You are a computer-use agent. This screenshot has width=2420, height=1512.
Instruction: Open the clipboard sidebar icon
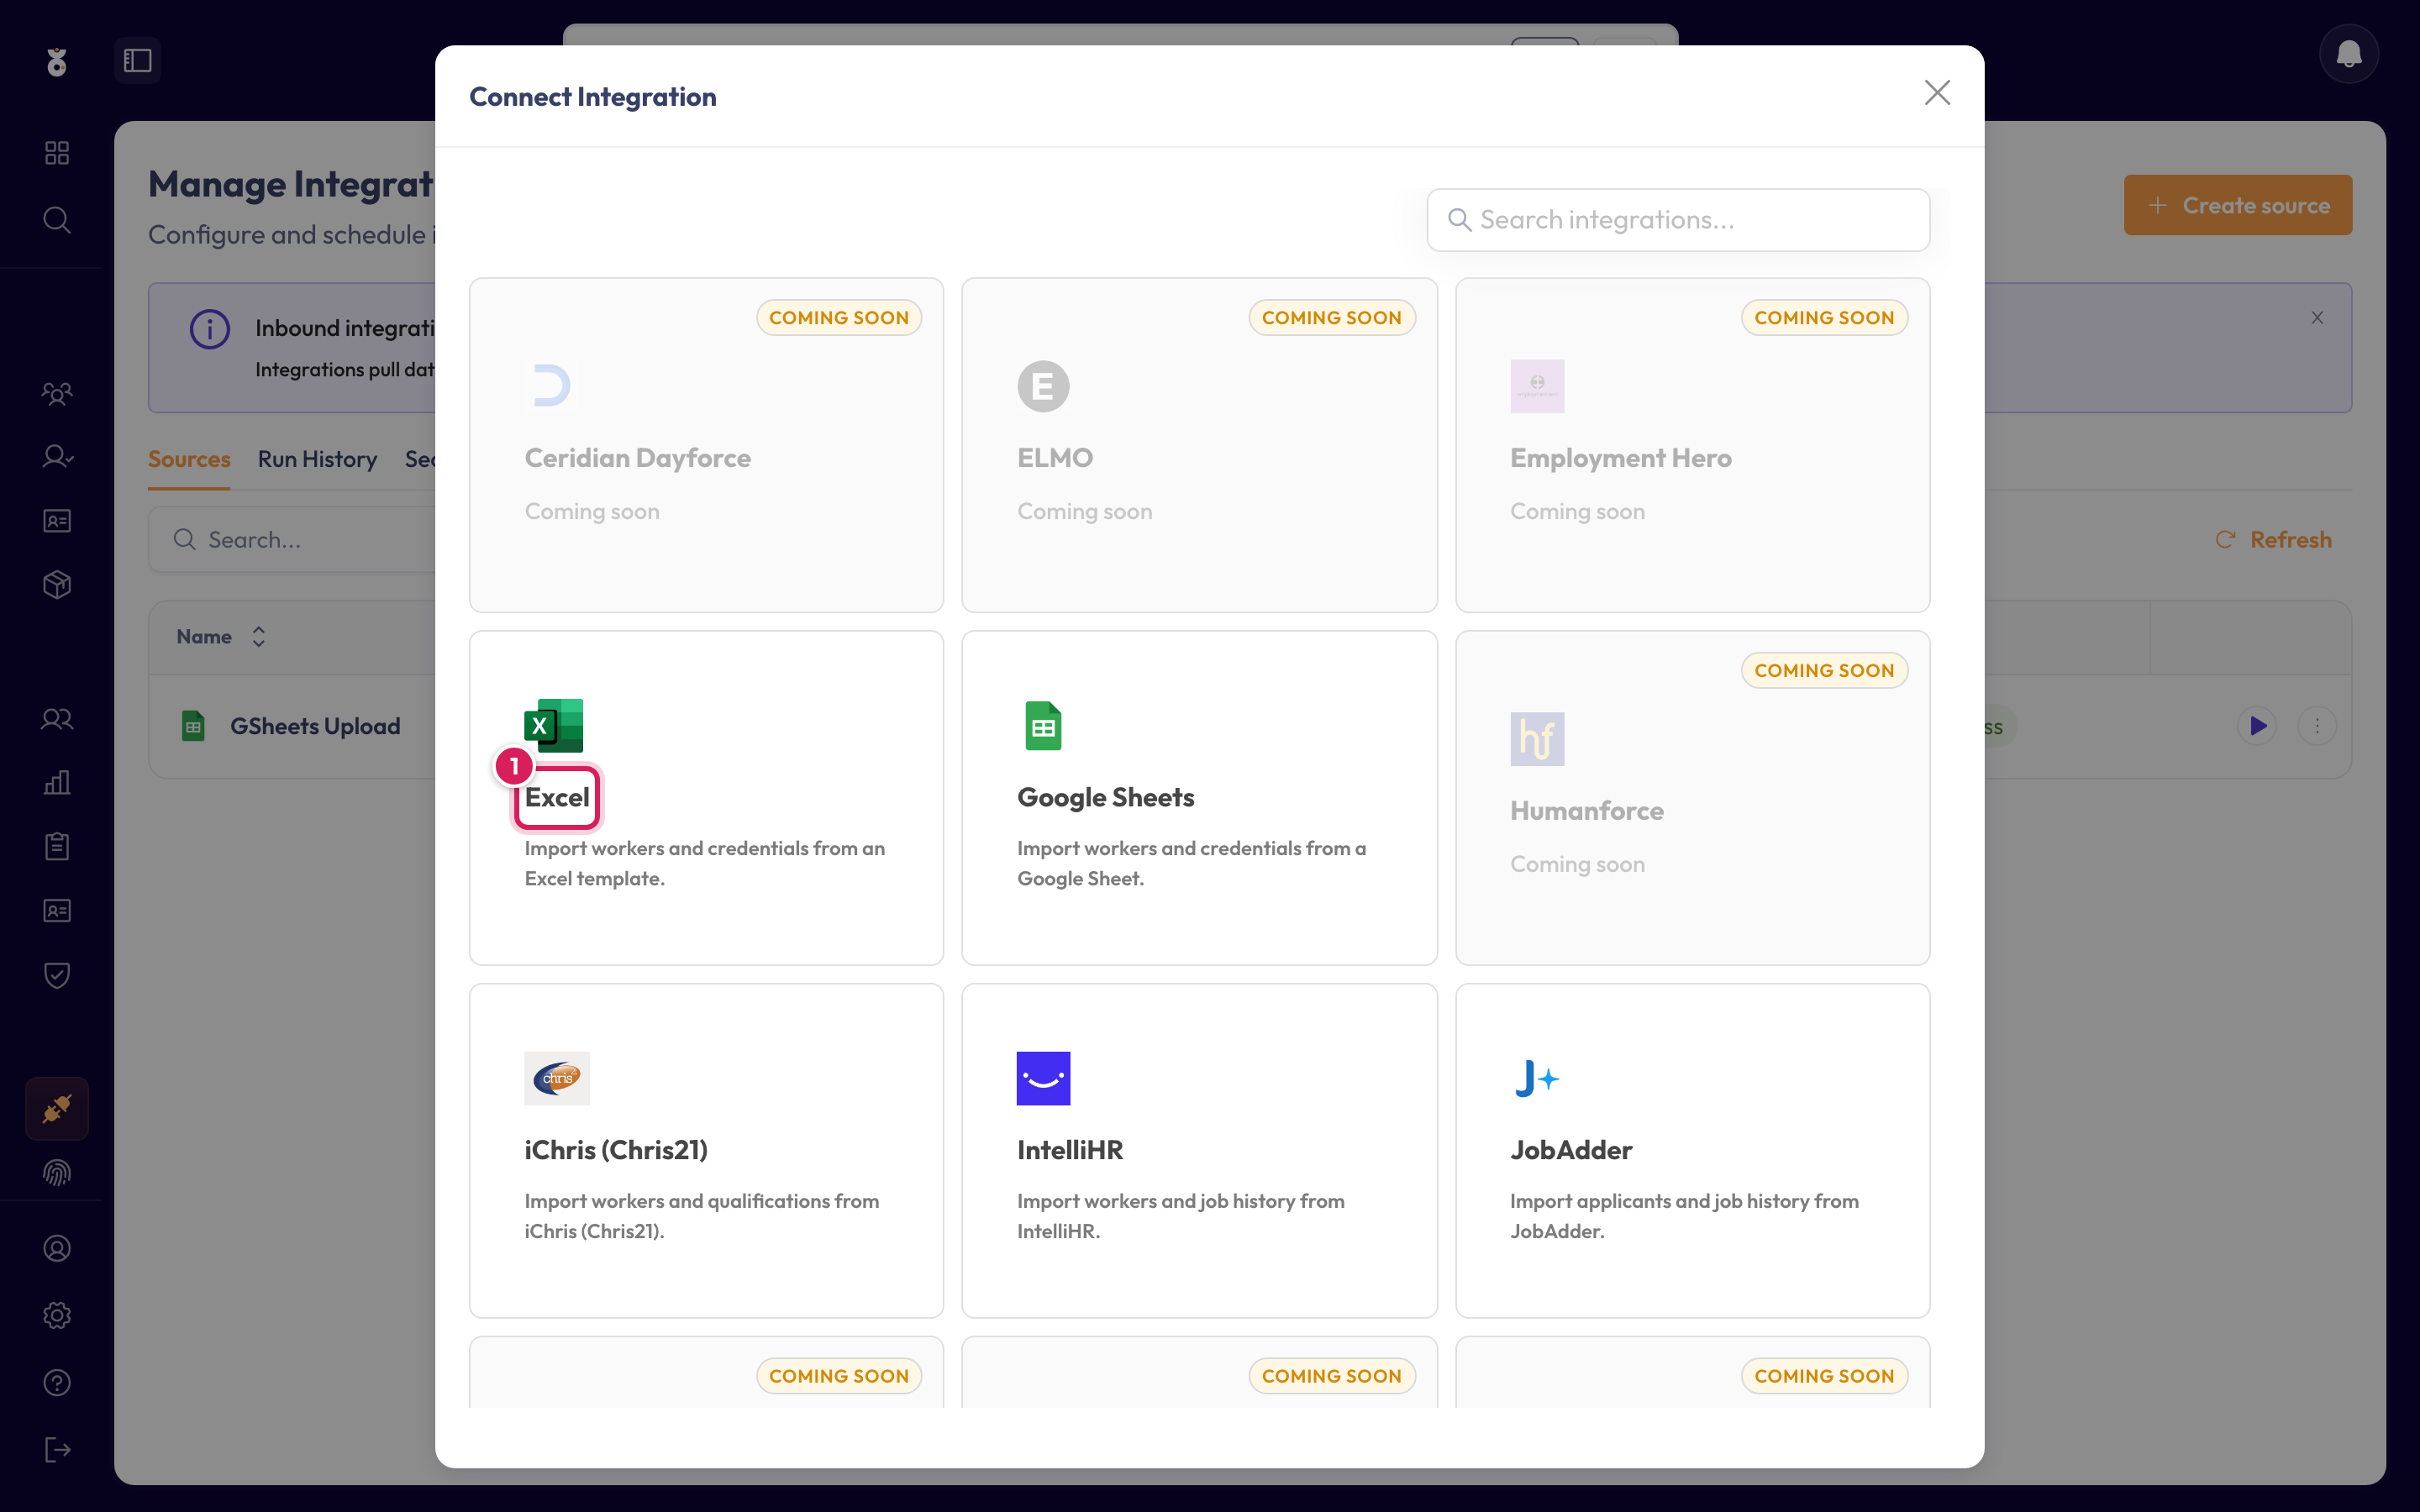click(57, 846)
